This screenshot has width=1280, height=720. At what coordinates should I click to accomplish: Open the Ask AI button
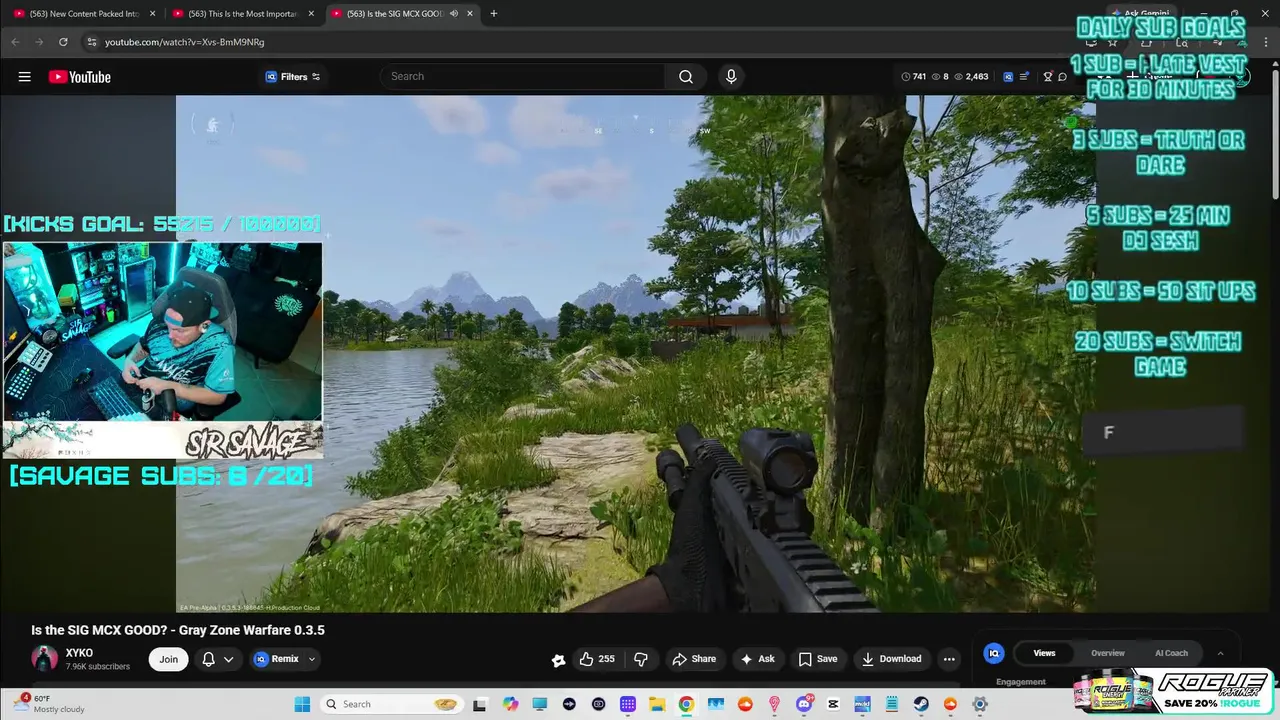(757, 659)
